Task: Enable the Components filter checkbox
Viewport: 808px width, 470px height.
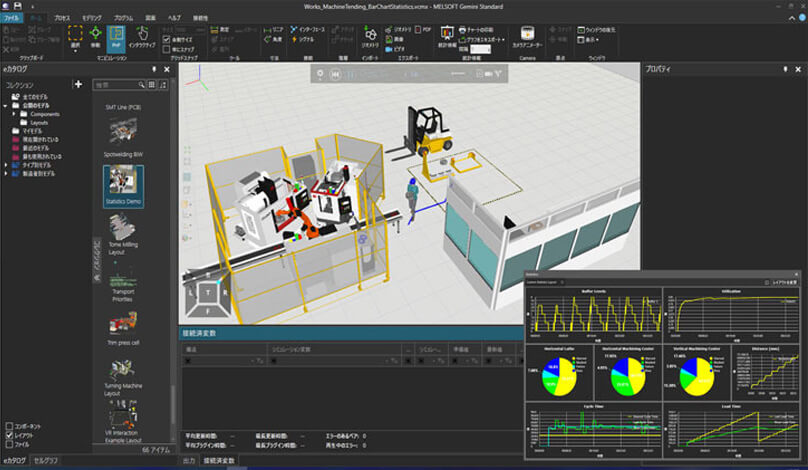Action: (x=10, y=426)
